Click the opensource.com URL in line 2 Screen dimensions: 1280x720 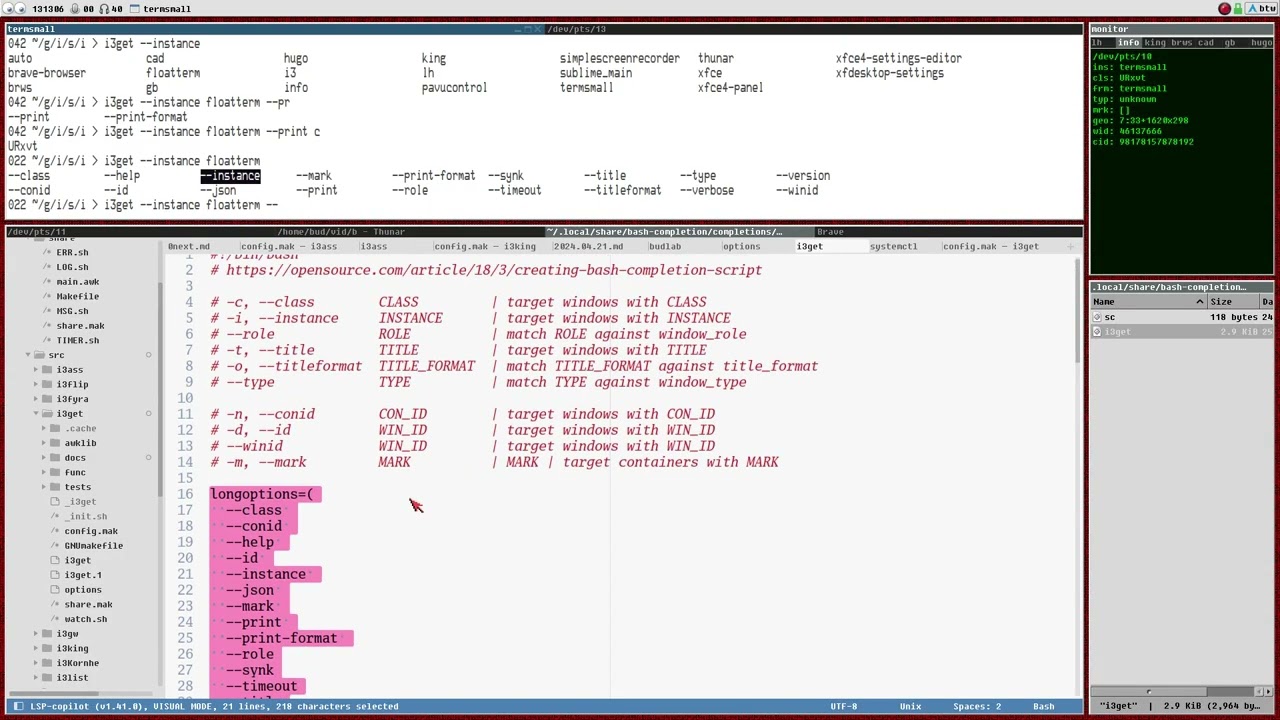click(x=493, y=270)
